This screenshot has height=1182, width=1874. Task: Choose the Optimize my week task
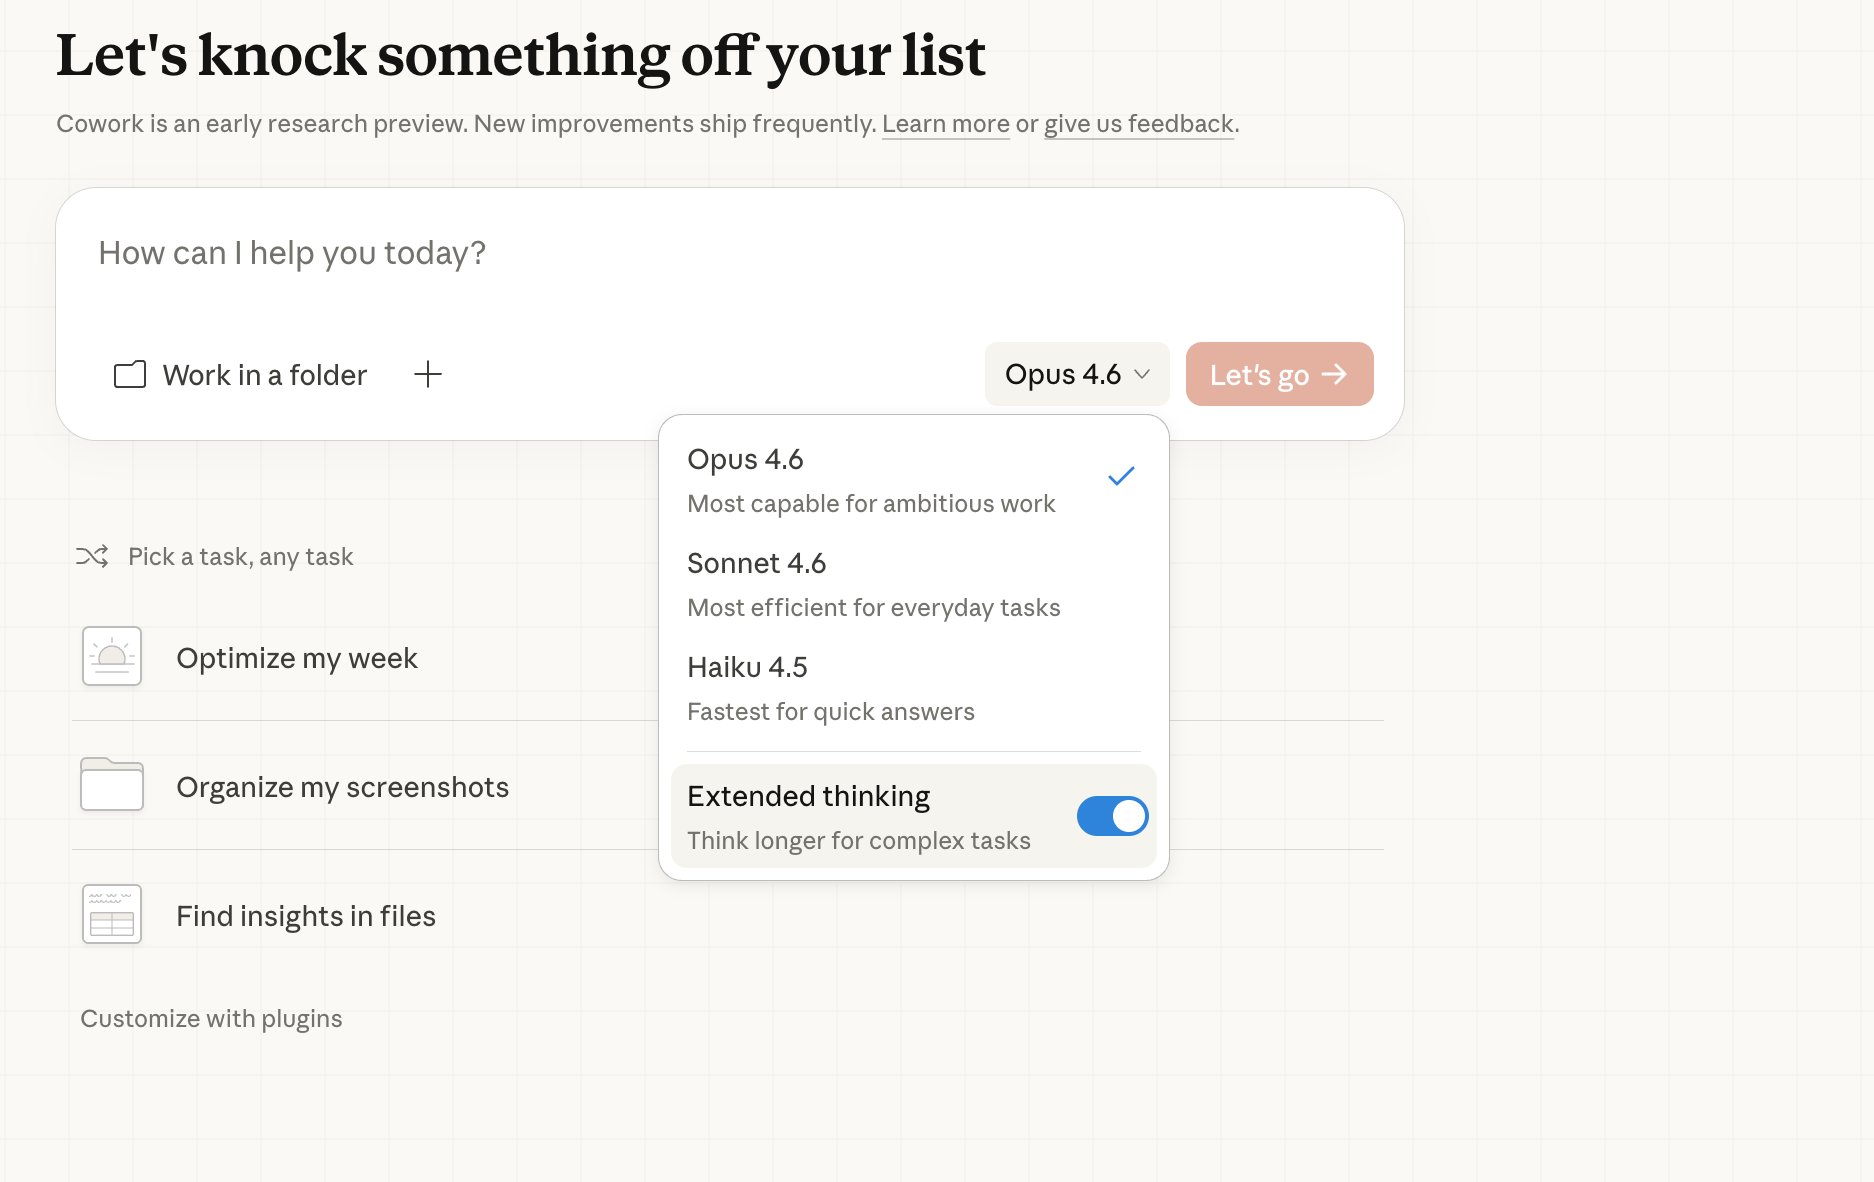[297, 658]
